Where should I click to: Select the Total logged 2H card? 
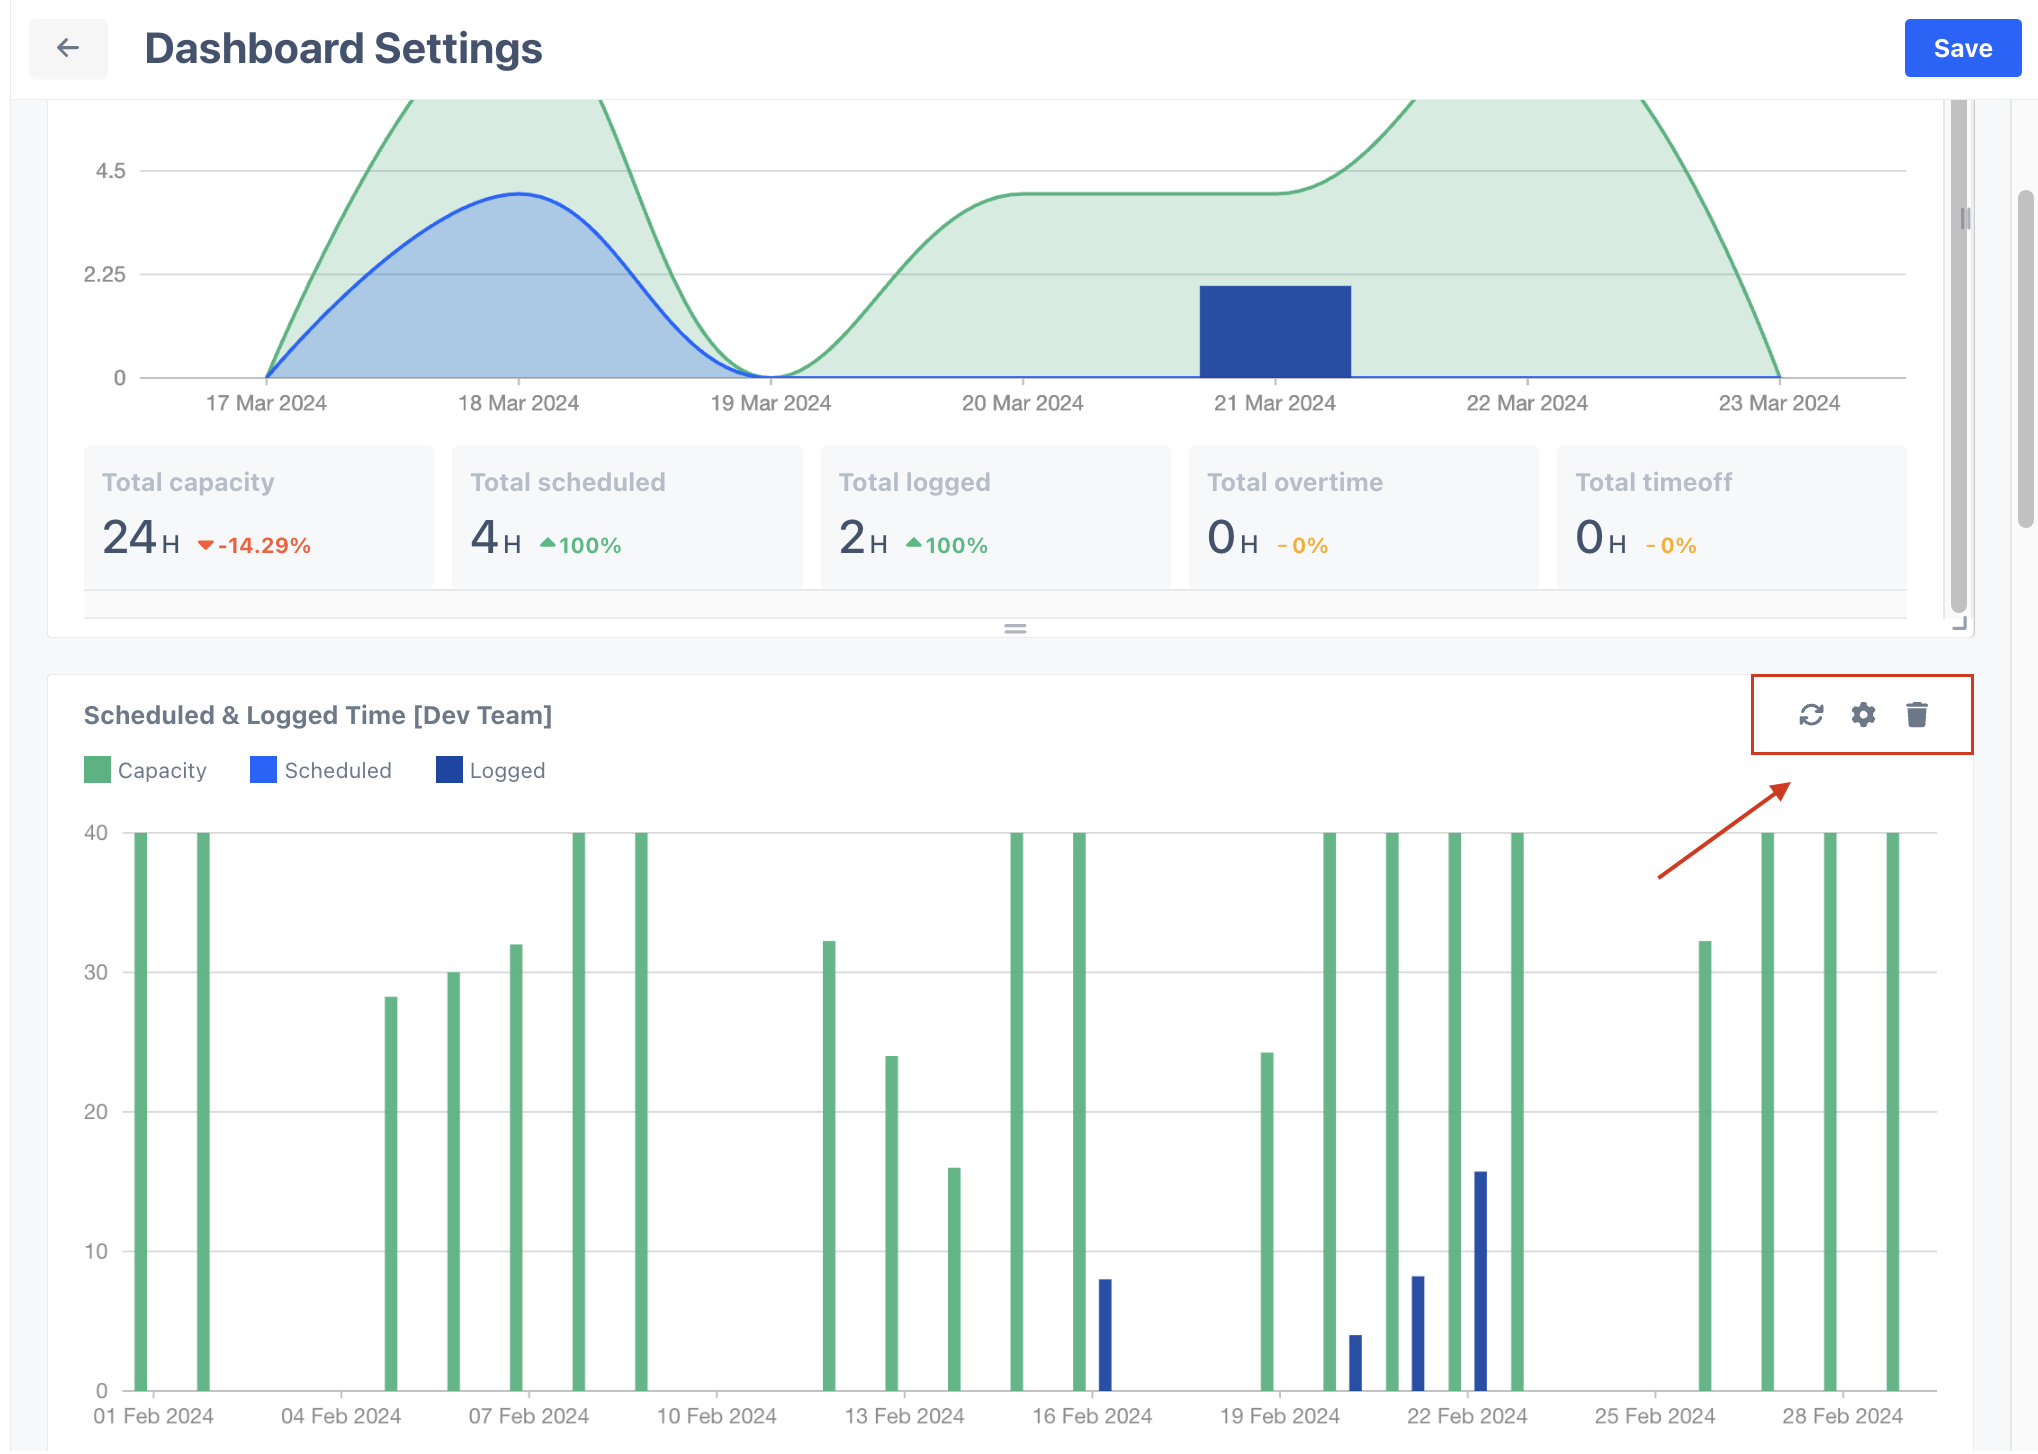[995, 516]
